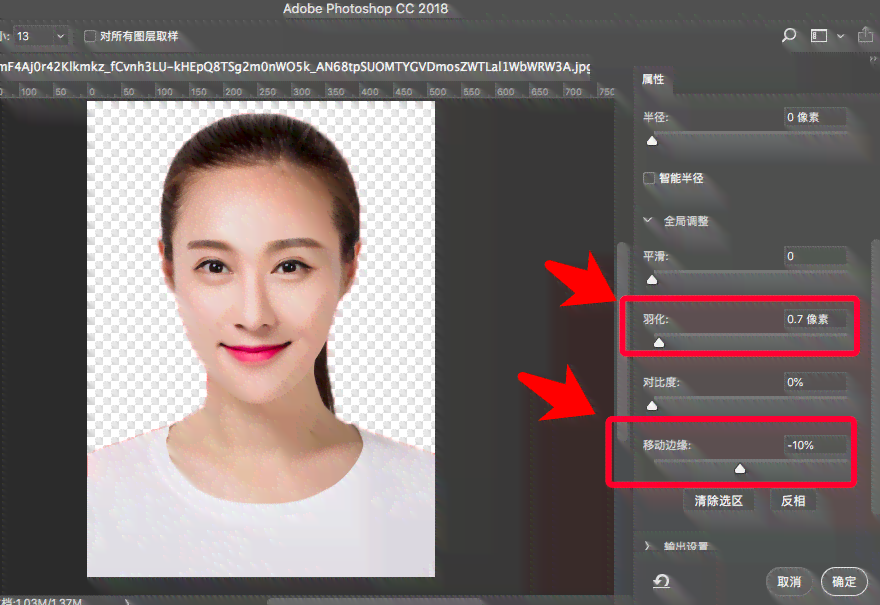Open workspace layout dropdown arrow
Screen dimensions: 880x605
click(840, 36)
